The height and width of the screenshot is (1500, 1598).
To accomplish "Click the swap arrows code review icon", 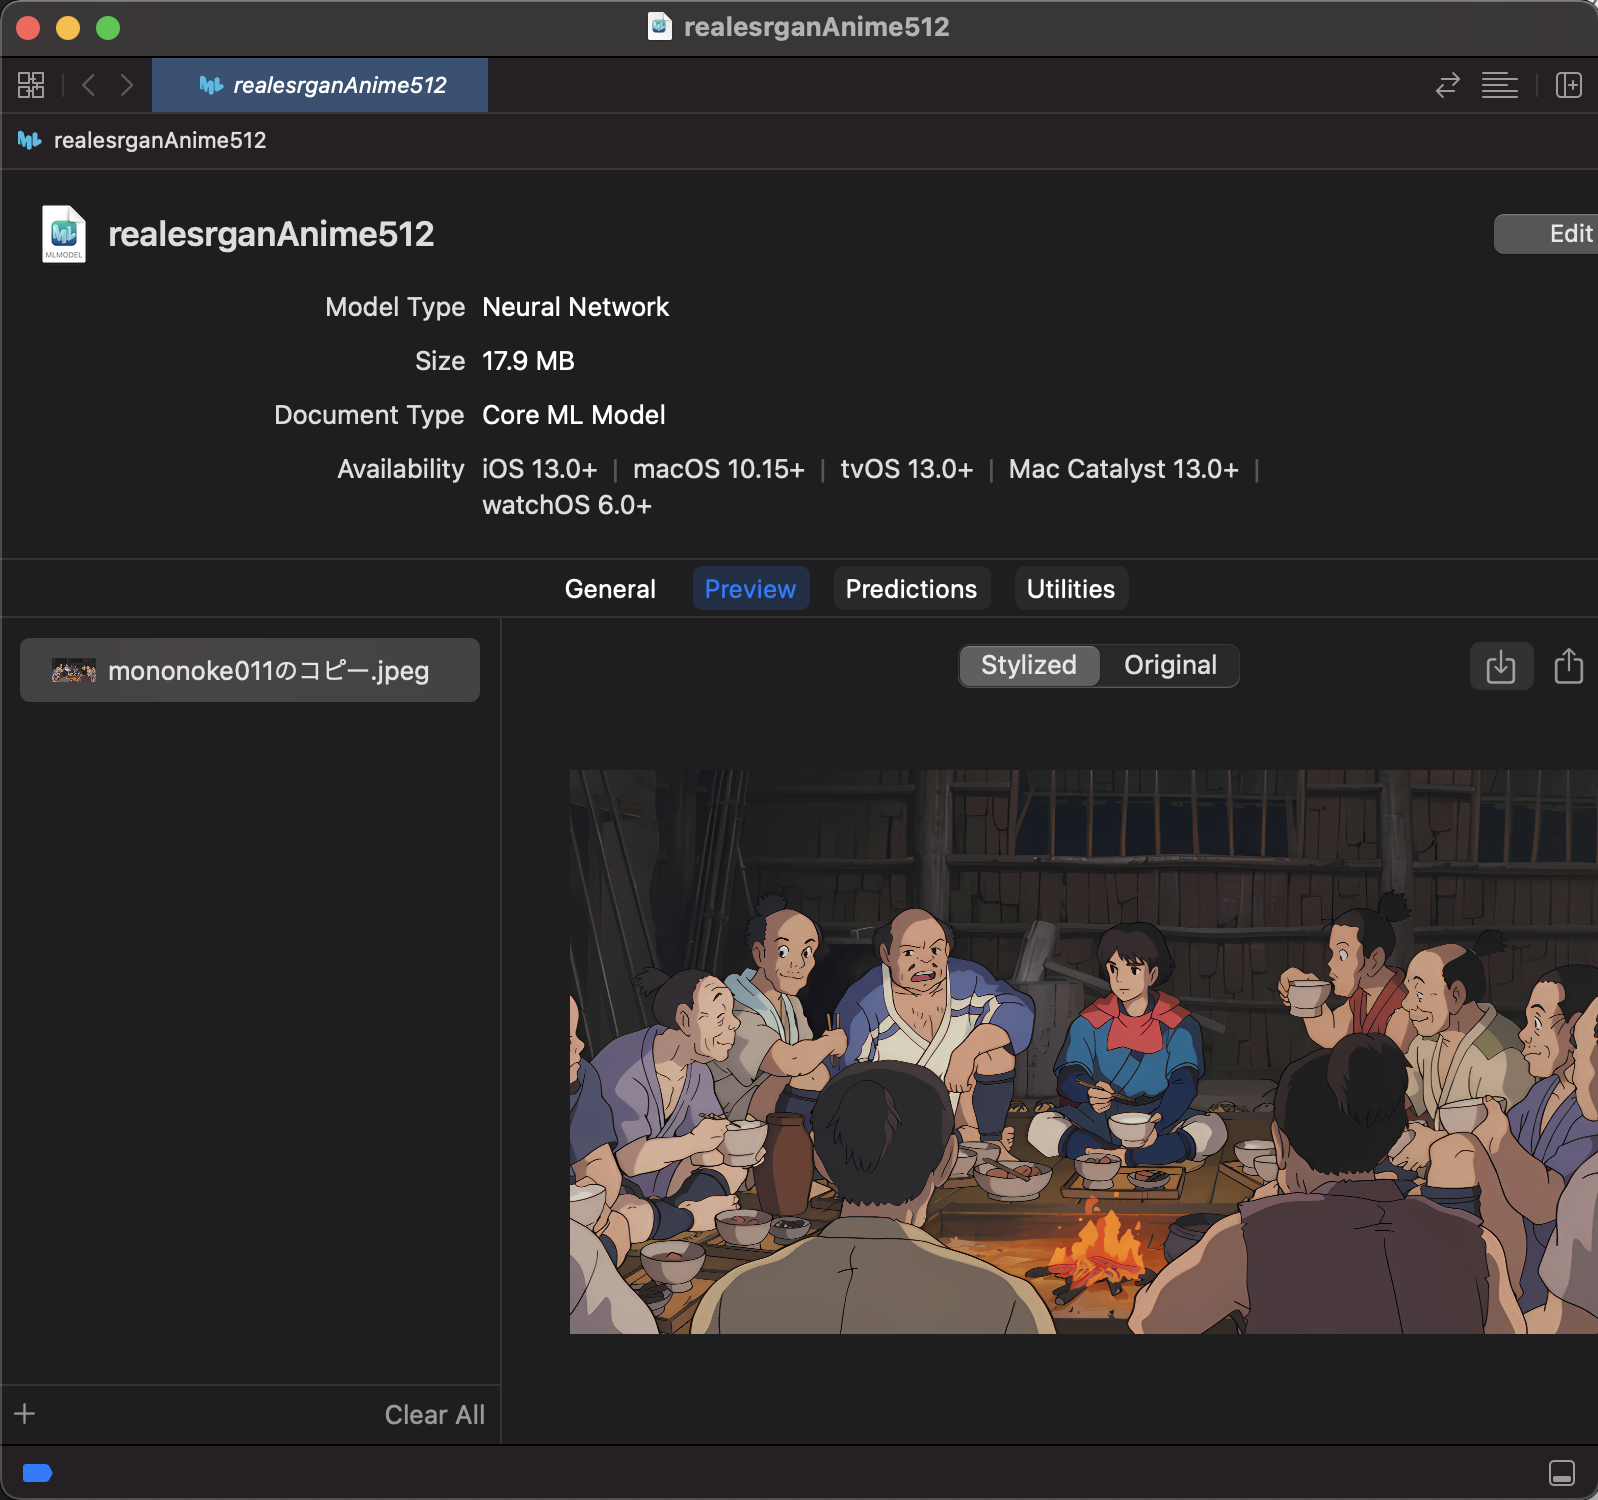I will [1447, 85].
